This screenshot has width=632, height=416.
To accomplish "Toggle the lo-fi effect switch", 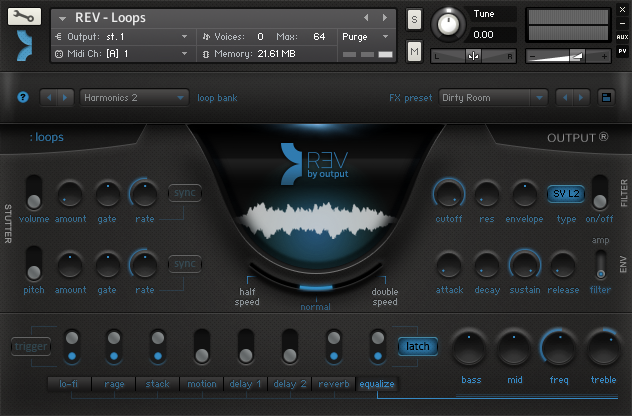I will click(x=72, y=347).
